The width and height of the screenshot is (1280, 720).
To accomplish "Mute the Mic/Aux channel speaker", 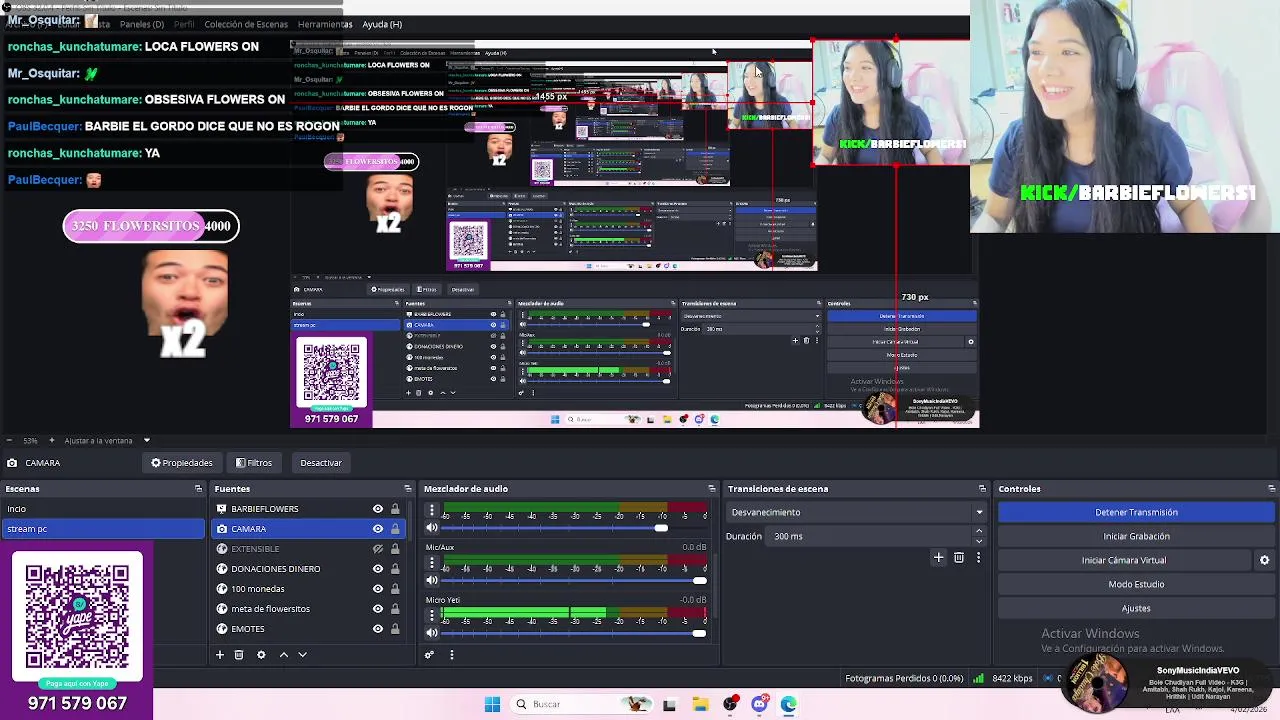I will coord(432,580).
